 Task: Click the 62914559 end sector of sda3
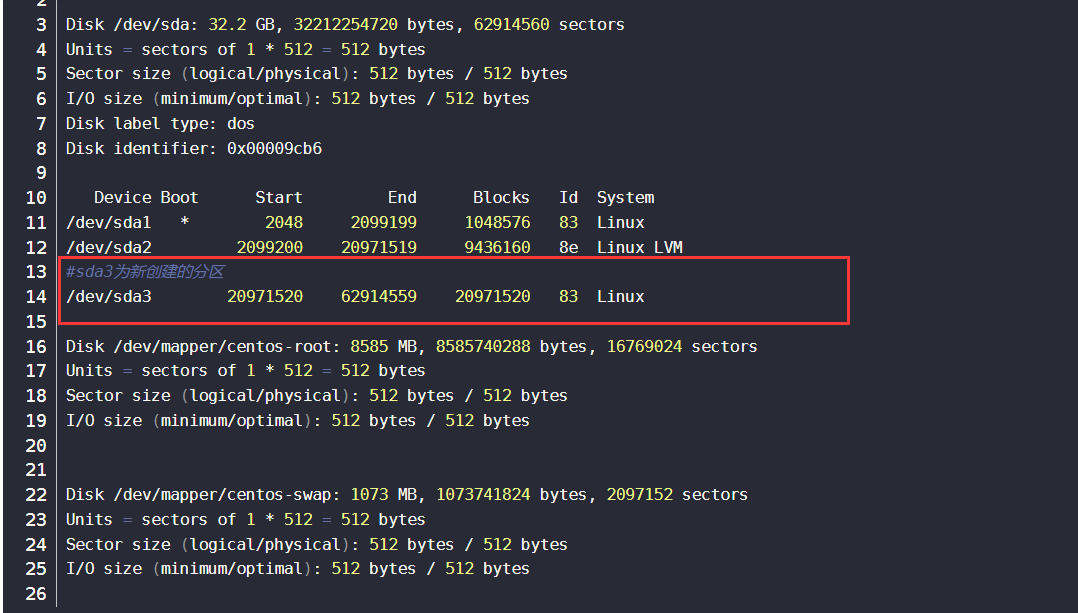click(383, 296)
